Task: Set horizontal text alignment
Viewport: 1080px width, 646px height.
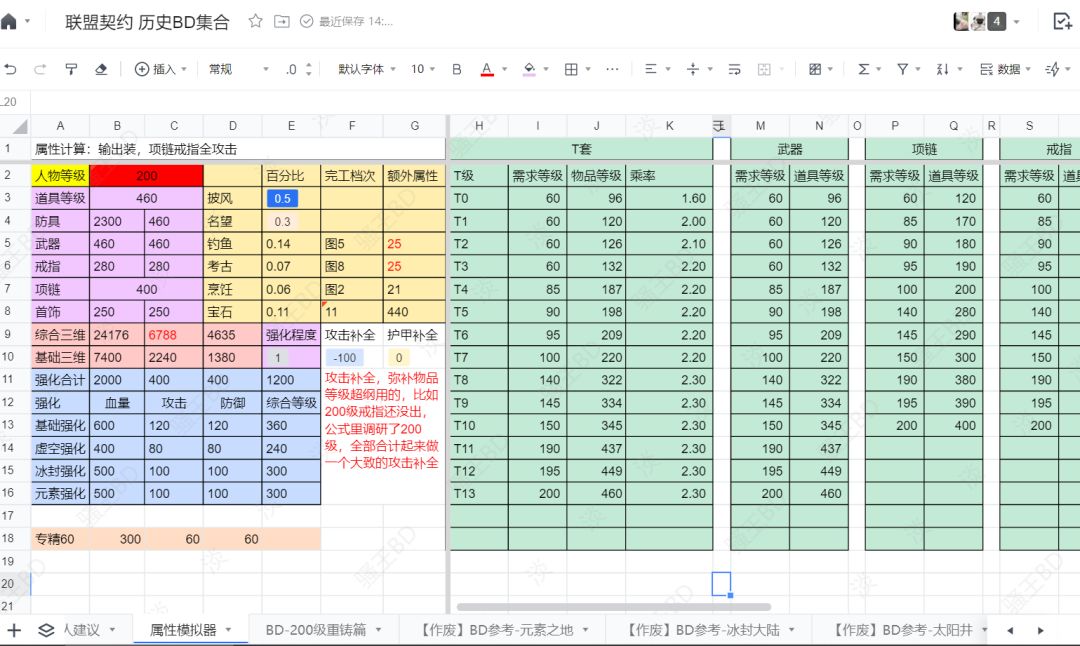Action: (650, 69)
